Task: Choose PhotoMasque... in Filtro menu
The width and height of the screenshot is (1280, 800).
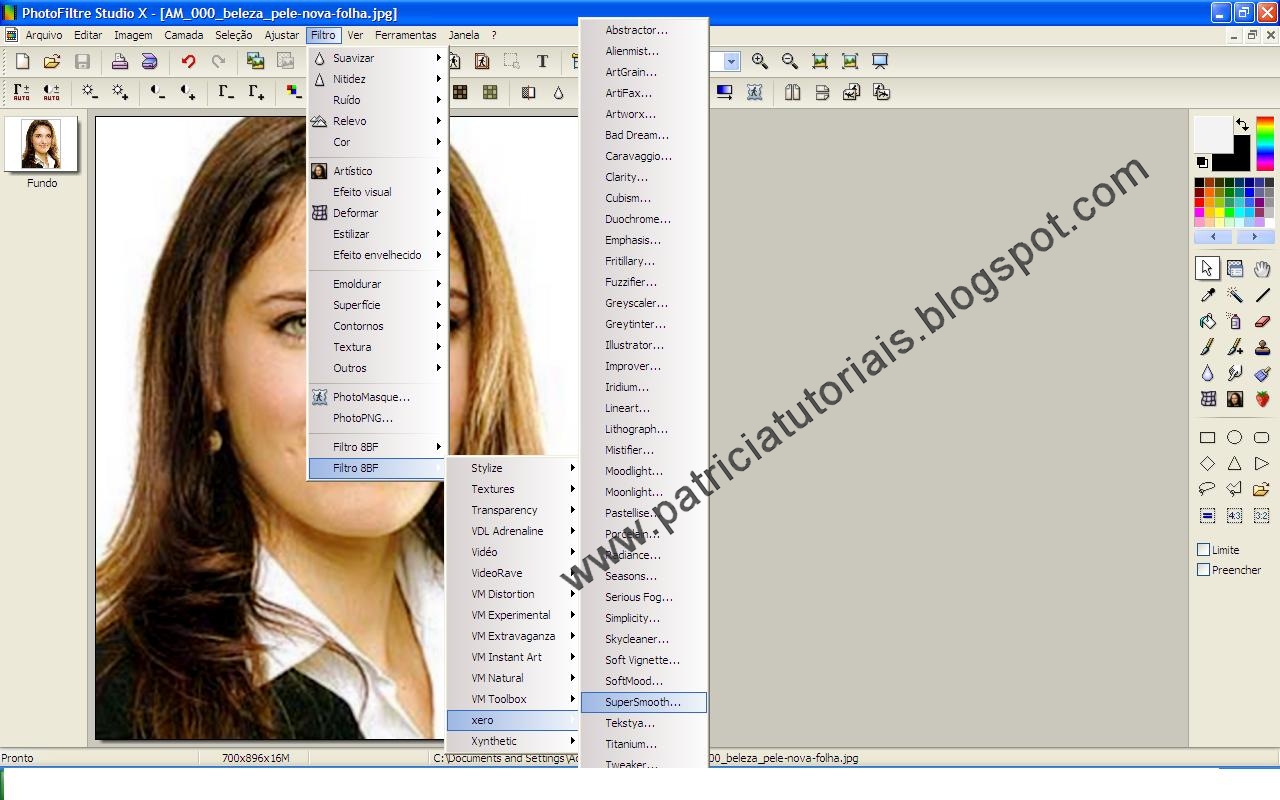Action: pyautogui.click(x=378, y=397)
